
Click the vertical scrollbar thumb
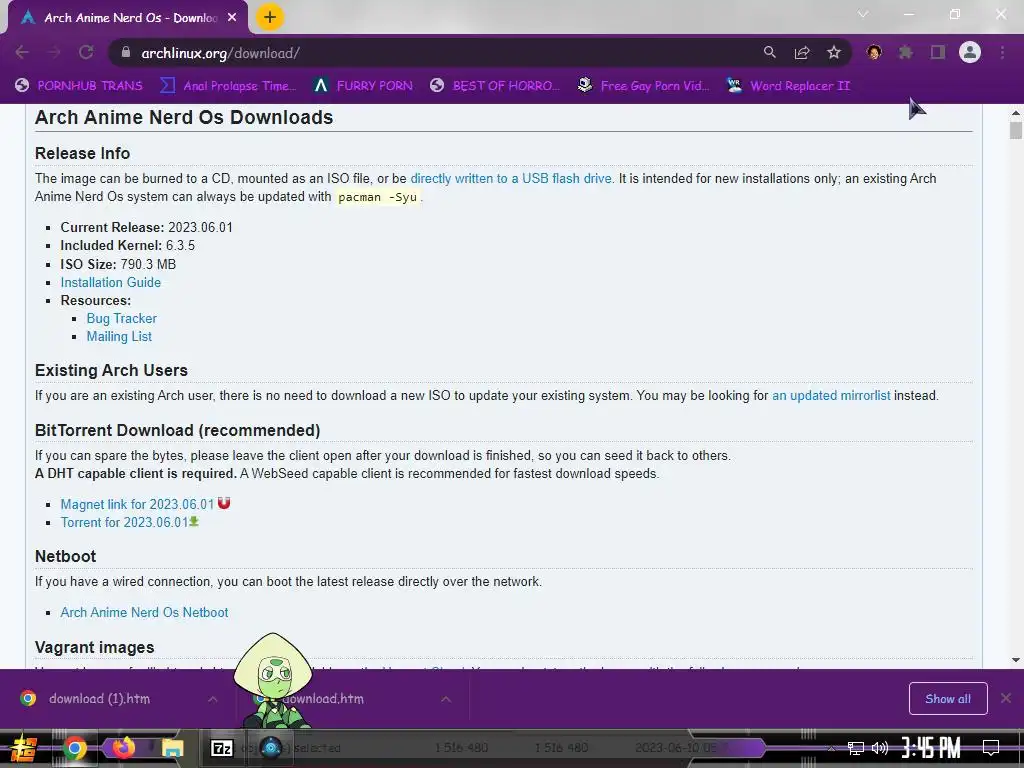tap(1016, 130)
